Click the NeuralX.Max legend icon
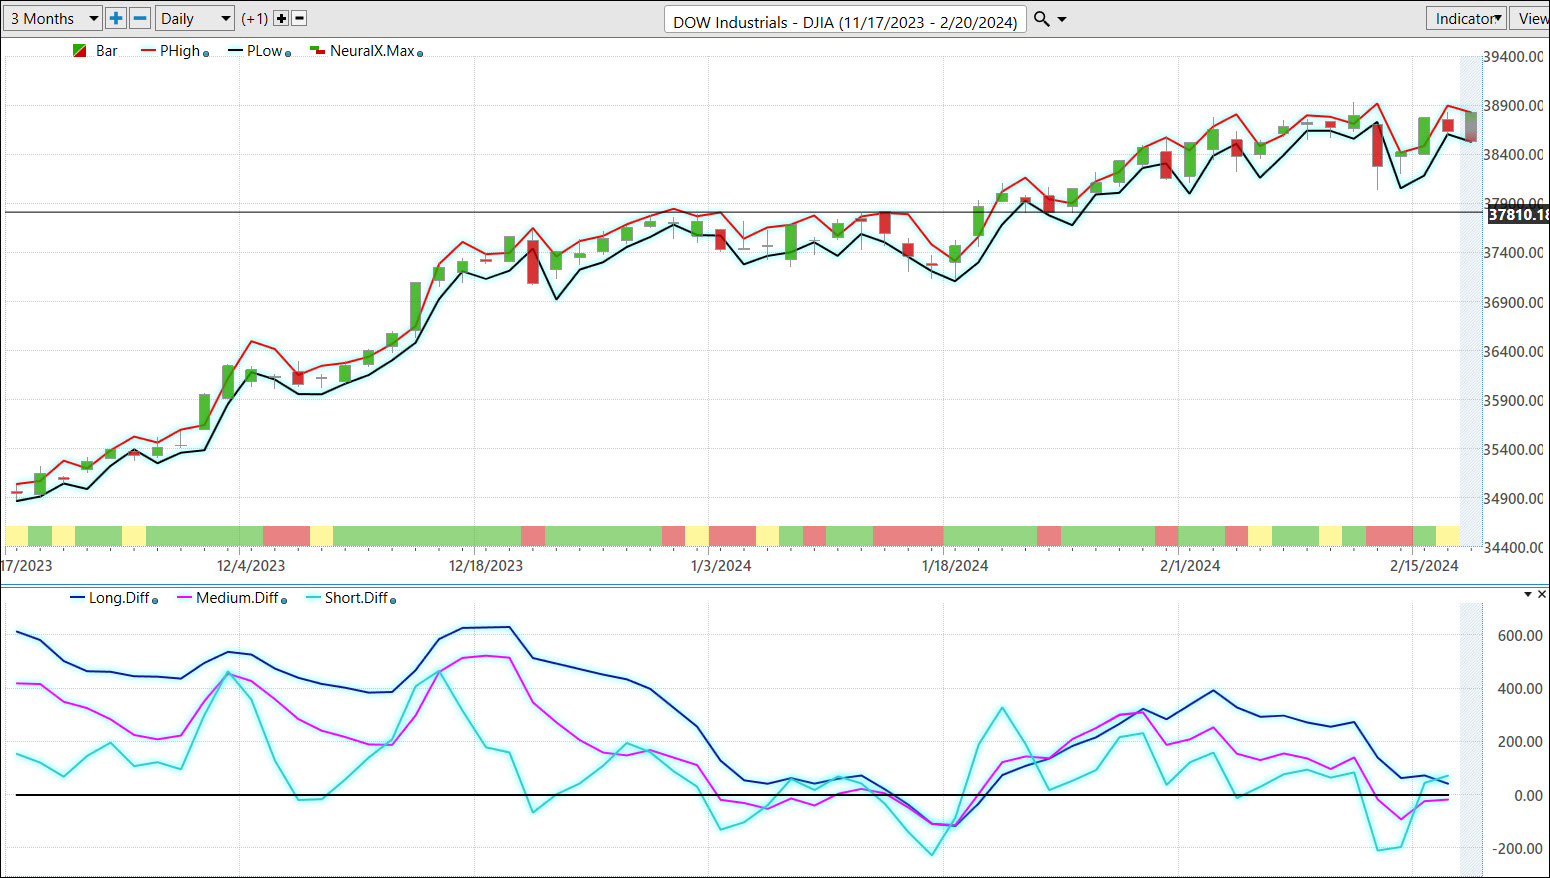 (x=317, y=51)
